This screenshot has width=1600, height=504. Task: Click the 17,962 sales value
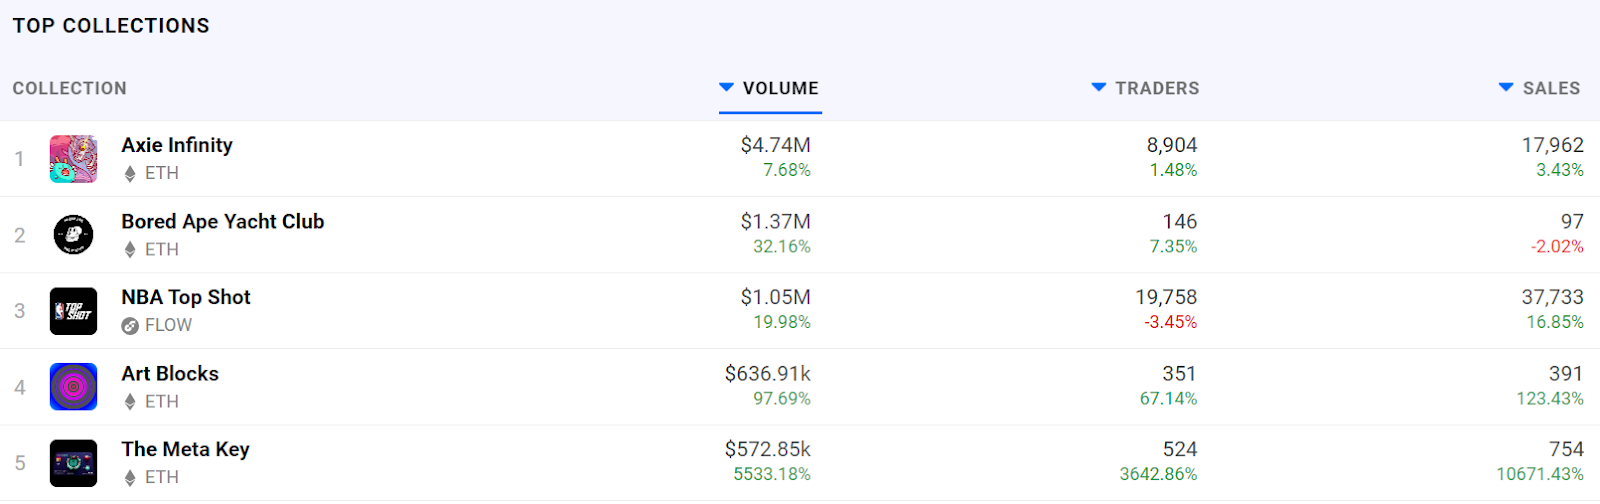pyautogui.click(x=1553, y=145)
